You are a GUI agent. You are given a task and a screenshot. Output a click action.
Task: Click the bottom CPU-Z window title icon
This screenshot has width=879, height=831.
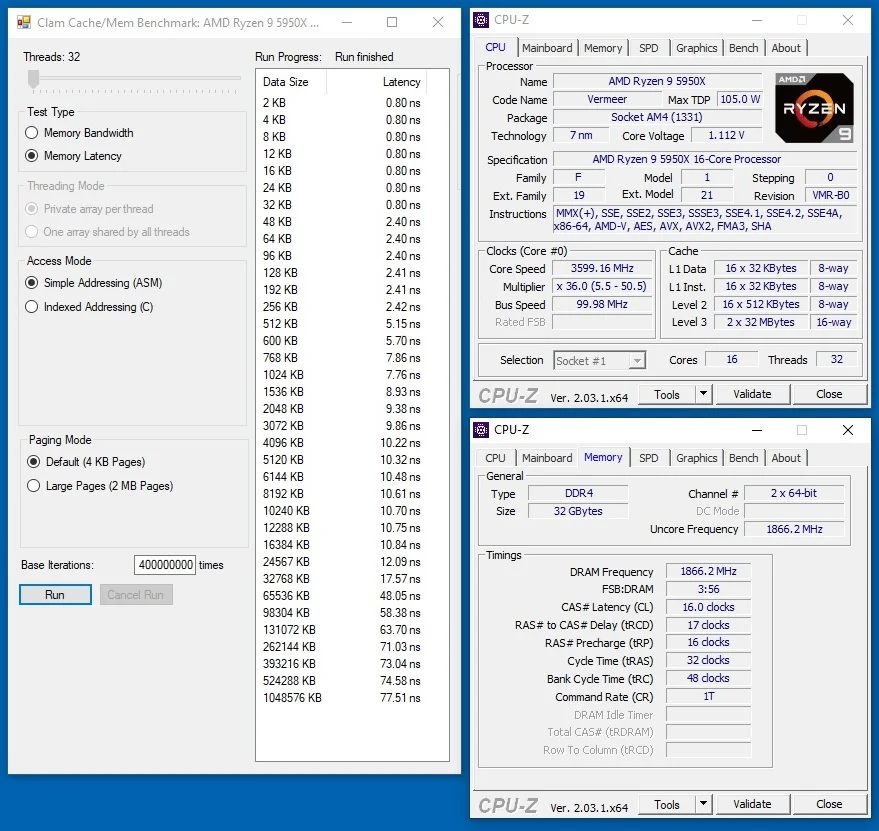point(481,430)
